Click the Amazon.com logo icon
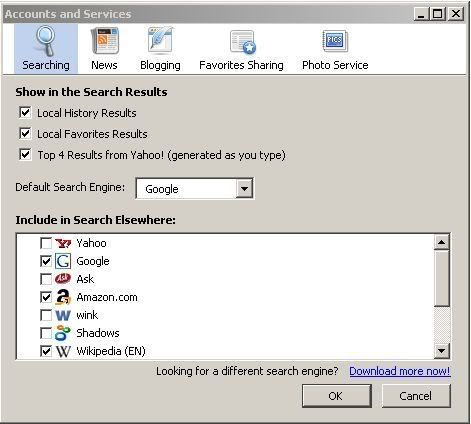471x424 pixels. (63, 297)
